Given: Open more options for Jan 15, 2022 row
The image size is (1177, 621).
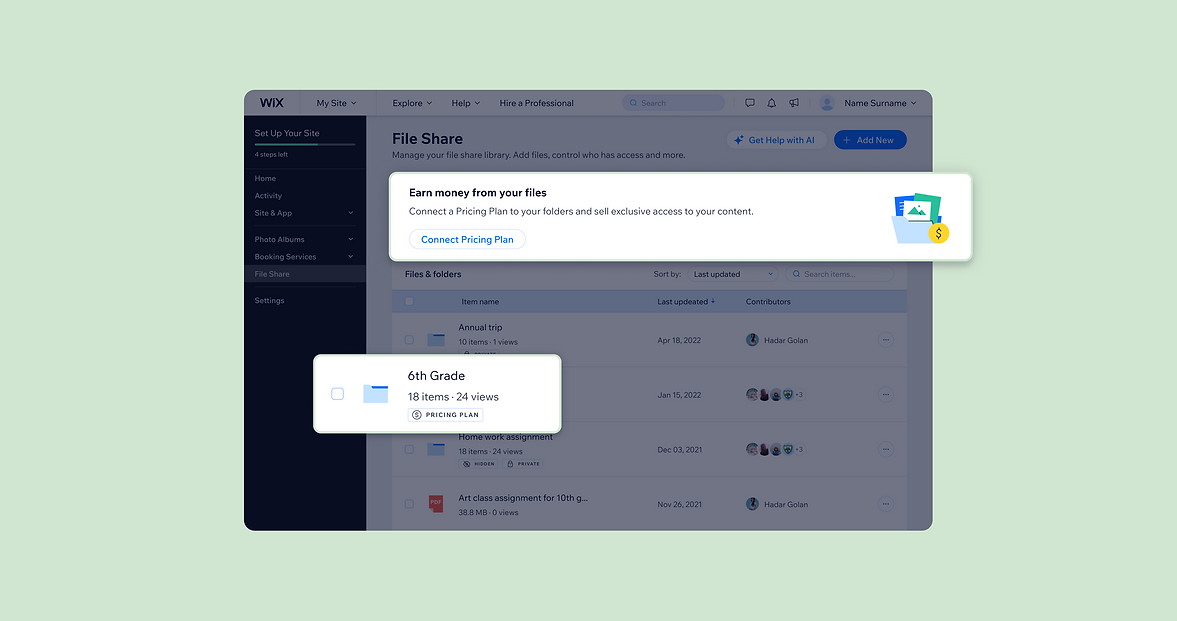Looking at the screenshot, I should (x=886, y=395).
